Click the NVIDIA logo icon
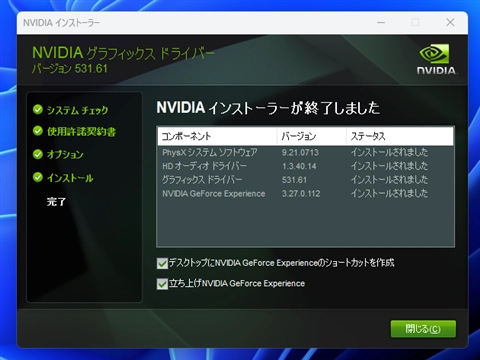Image resolution: width=480 pixels, height=360 pixels. coord(436,59)
